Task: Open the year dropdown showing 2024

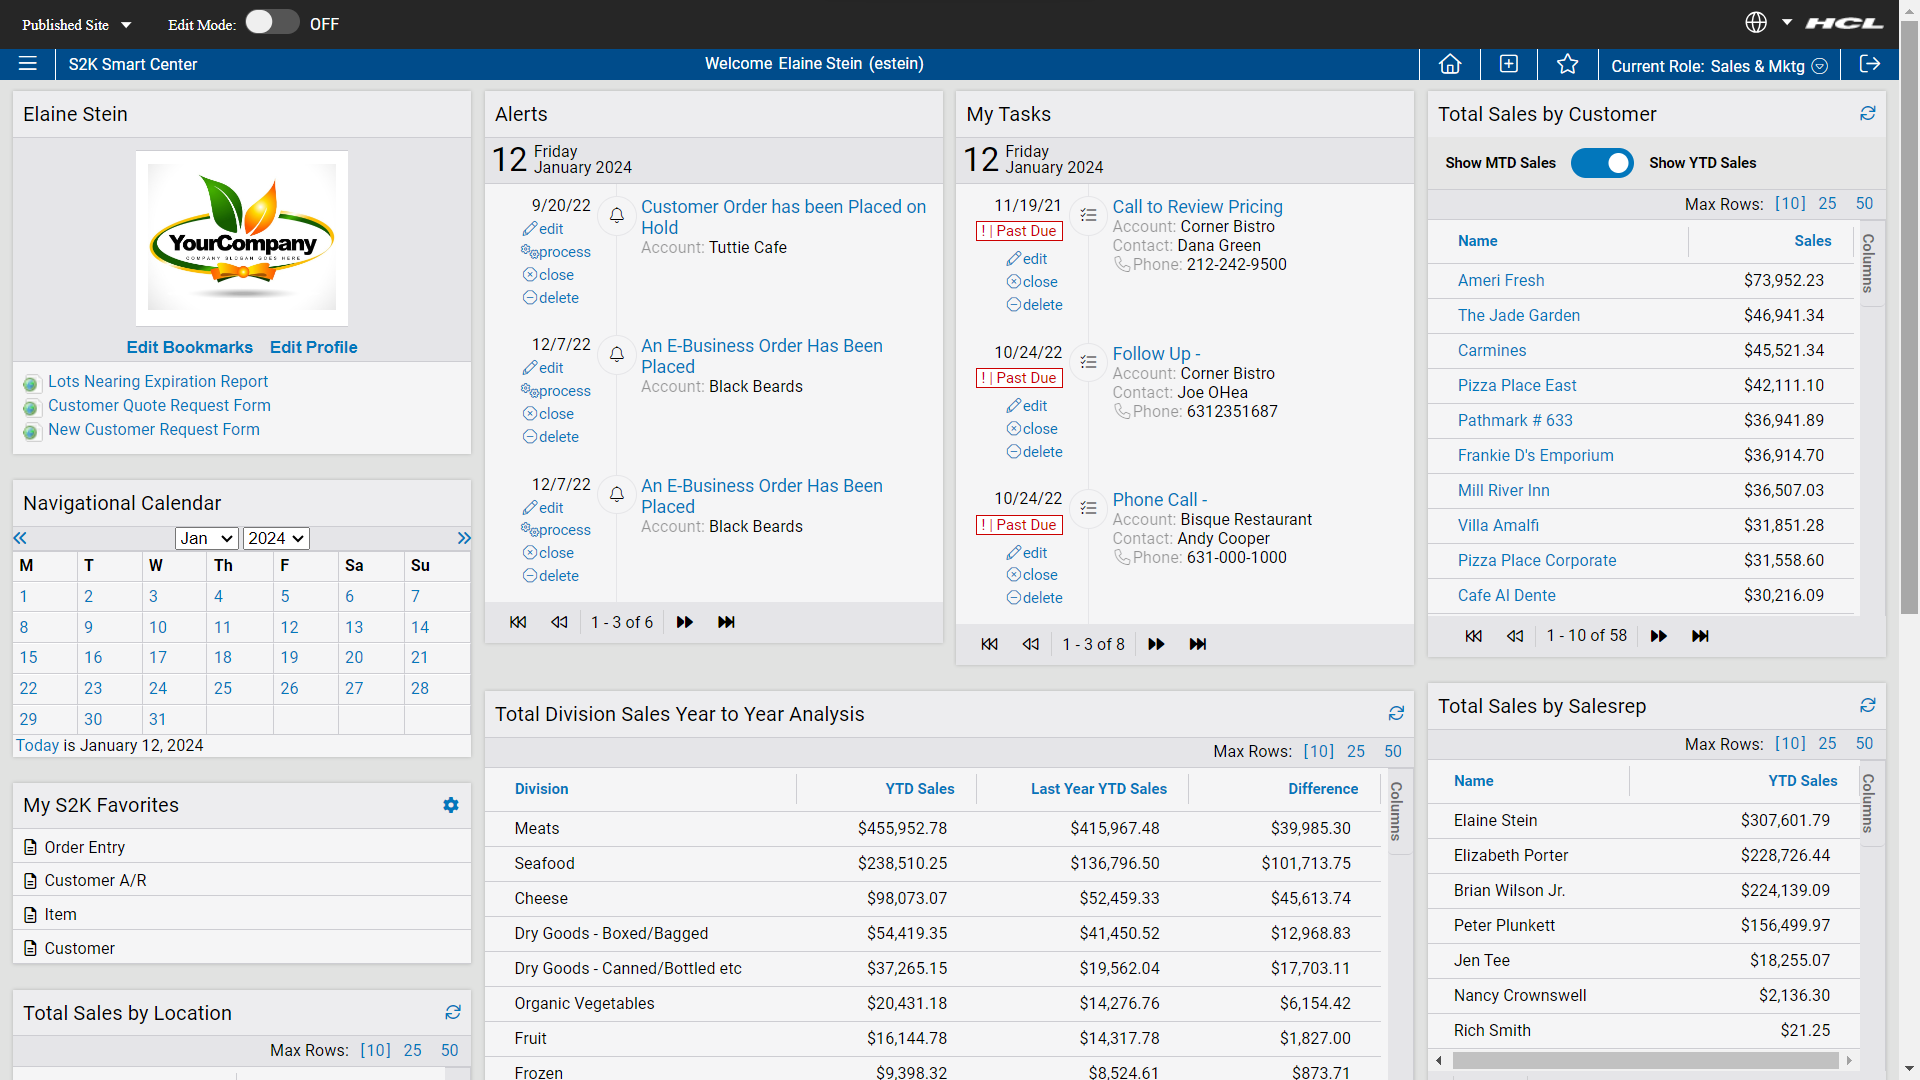Action: tap(276, 538)
